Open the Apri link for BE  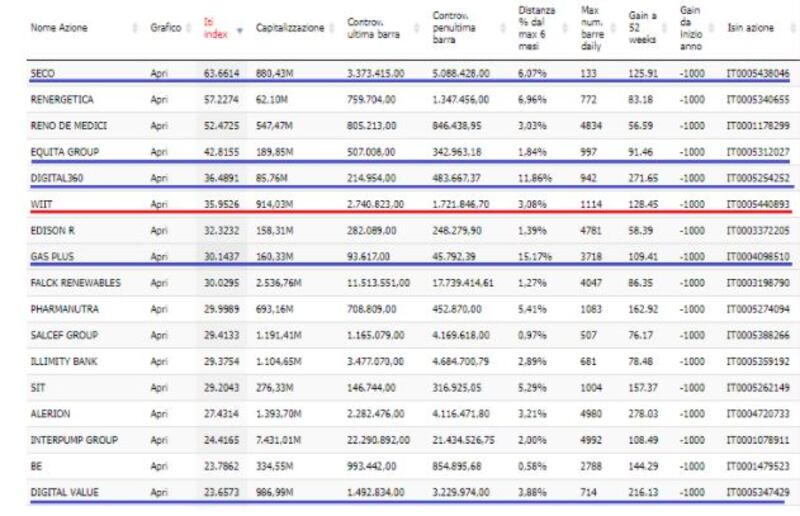159,466
